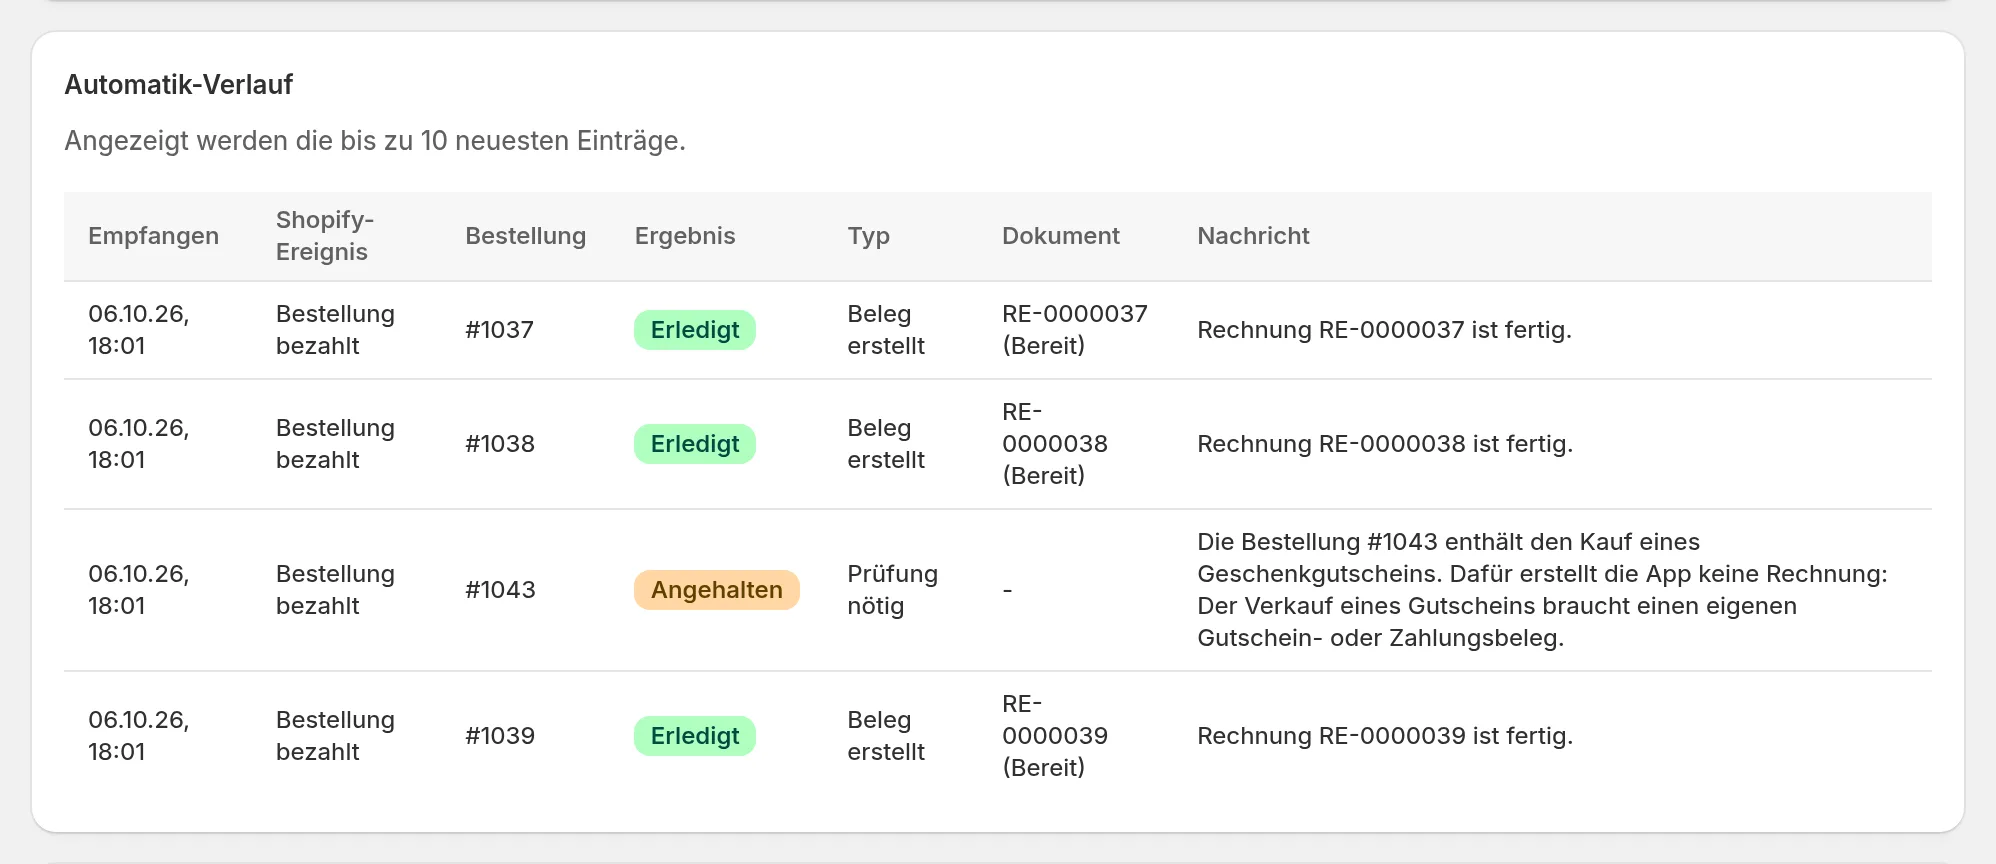Click "Bestellung bezahlt" in the #1043 row
Image resolution: width=1996 pixels, height=864 pixels.
(335, 590)
